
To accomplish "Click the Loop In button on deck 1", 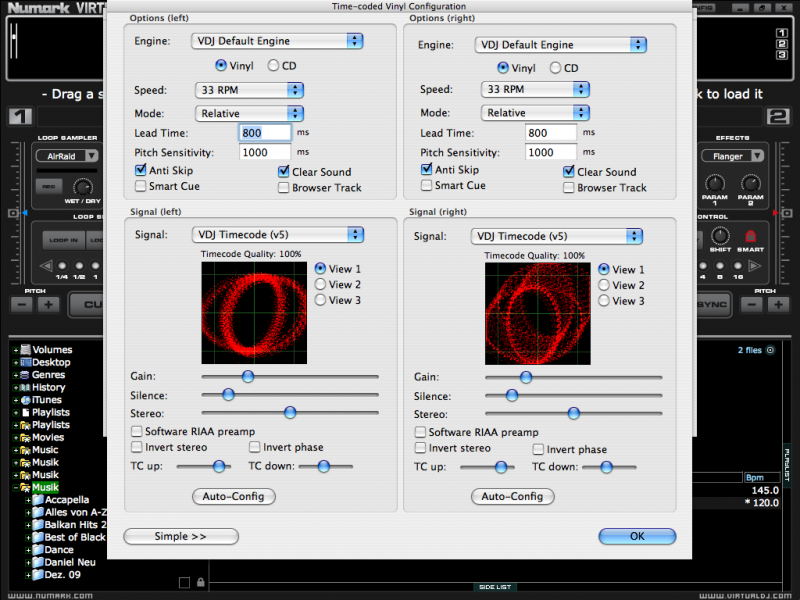I will (64, 240).
